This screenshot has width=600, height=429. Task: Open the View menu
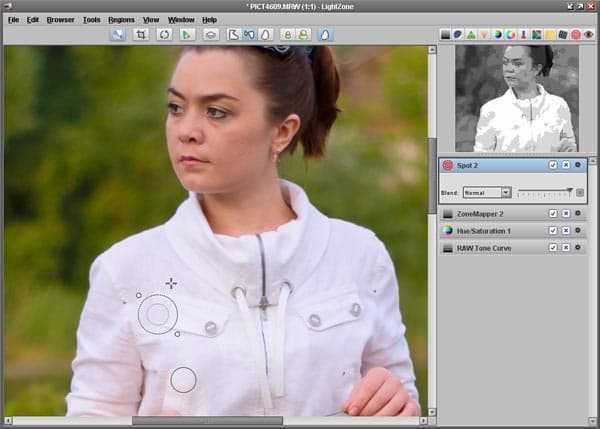(x=151, y=20)
